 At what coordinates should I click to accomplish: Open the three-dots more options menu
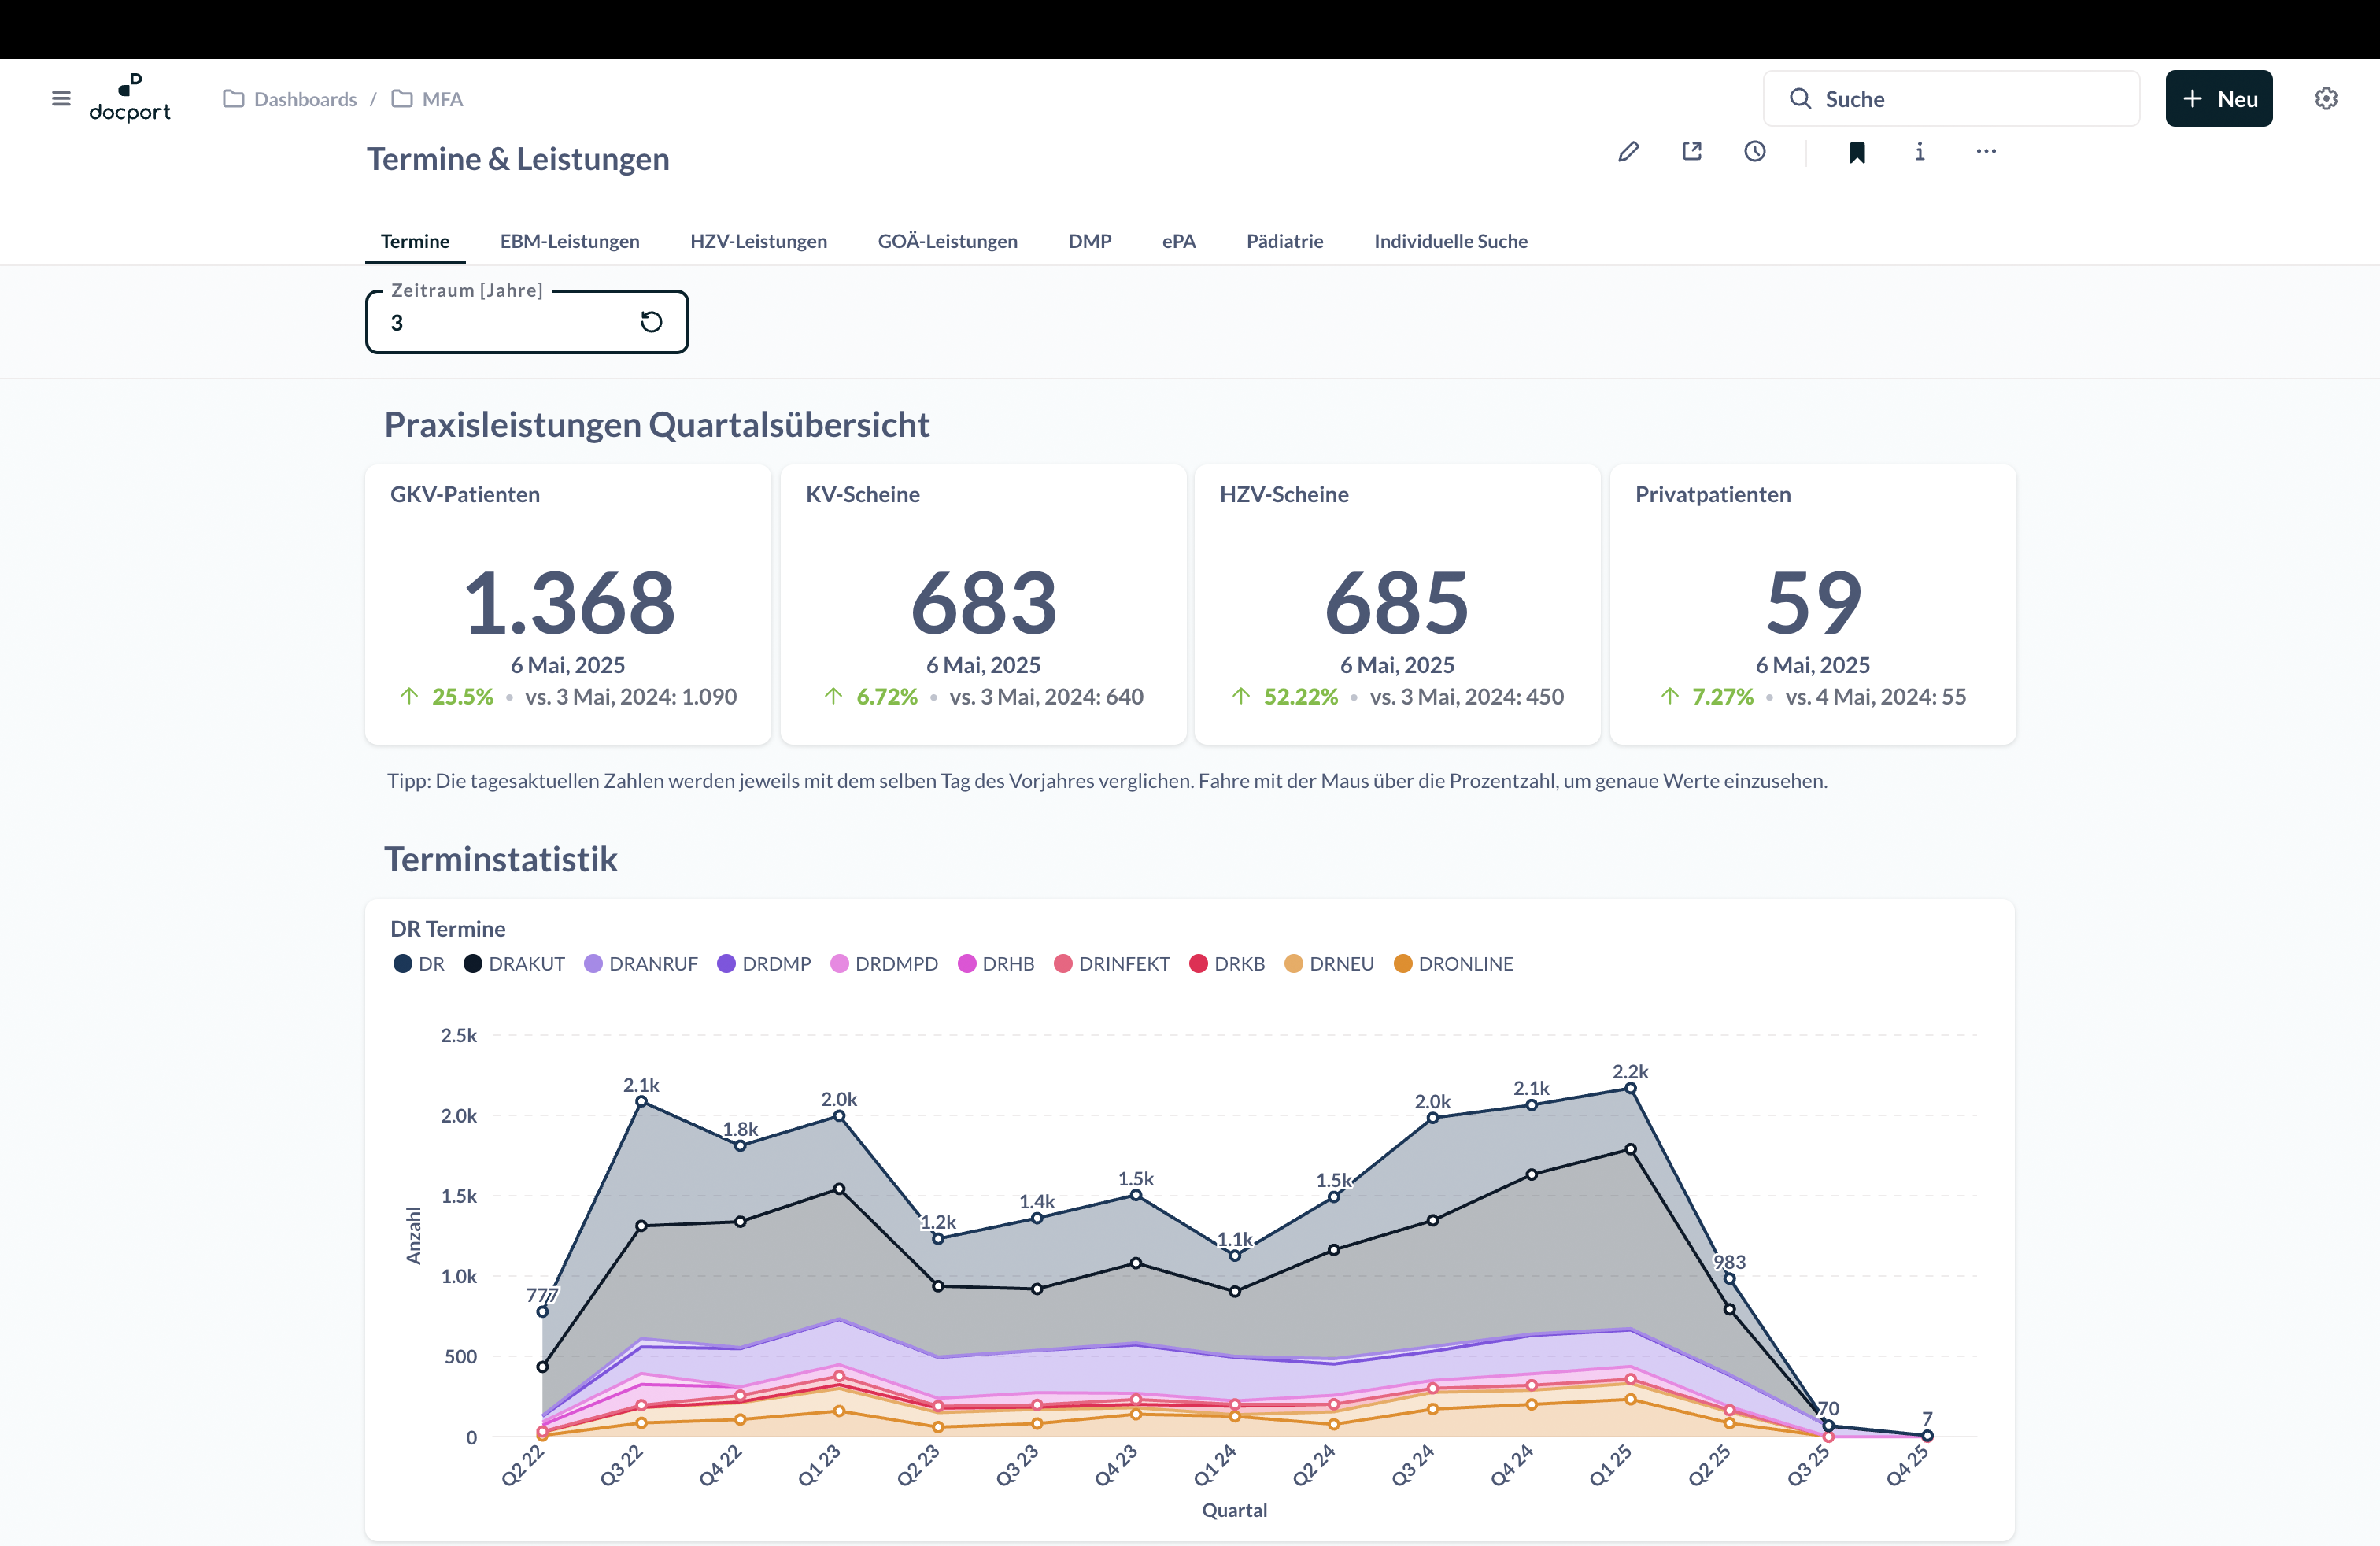(1986, 152)
